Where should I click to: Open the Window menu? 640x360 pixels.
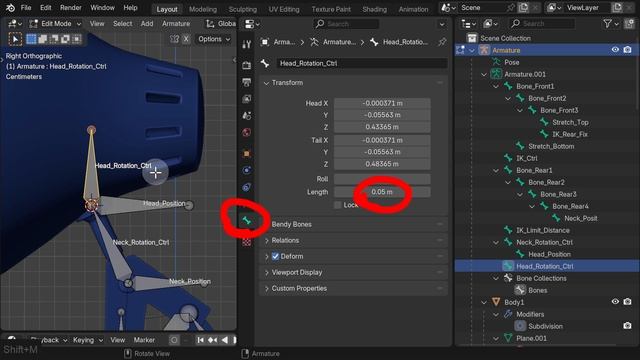[102, 8]
